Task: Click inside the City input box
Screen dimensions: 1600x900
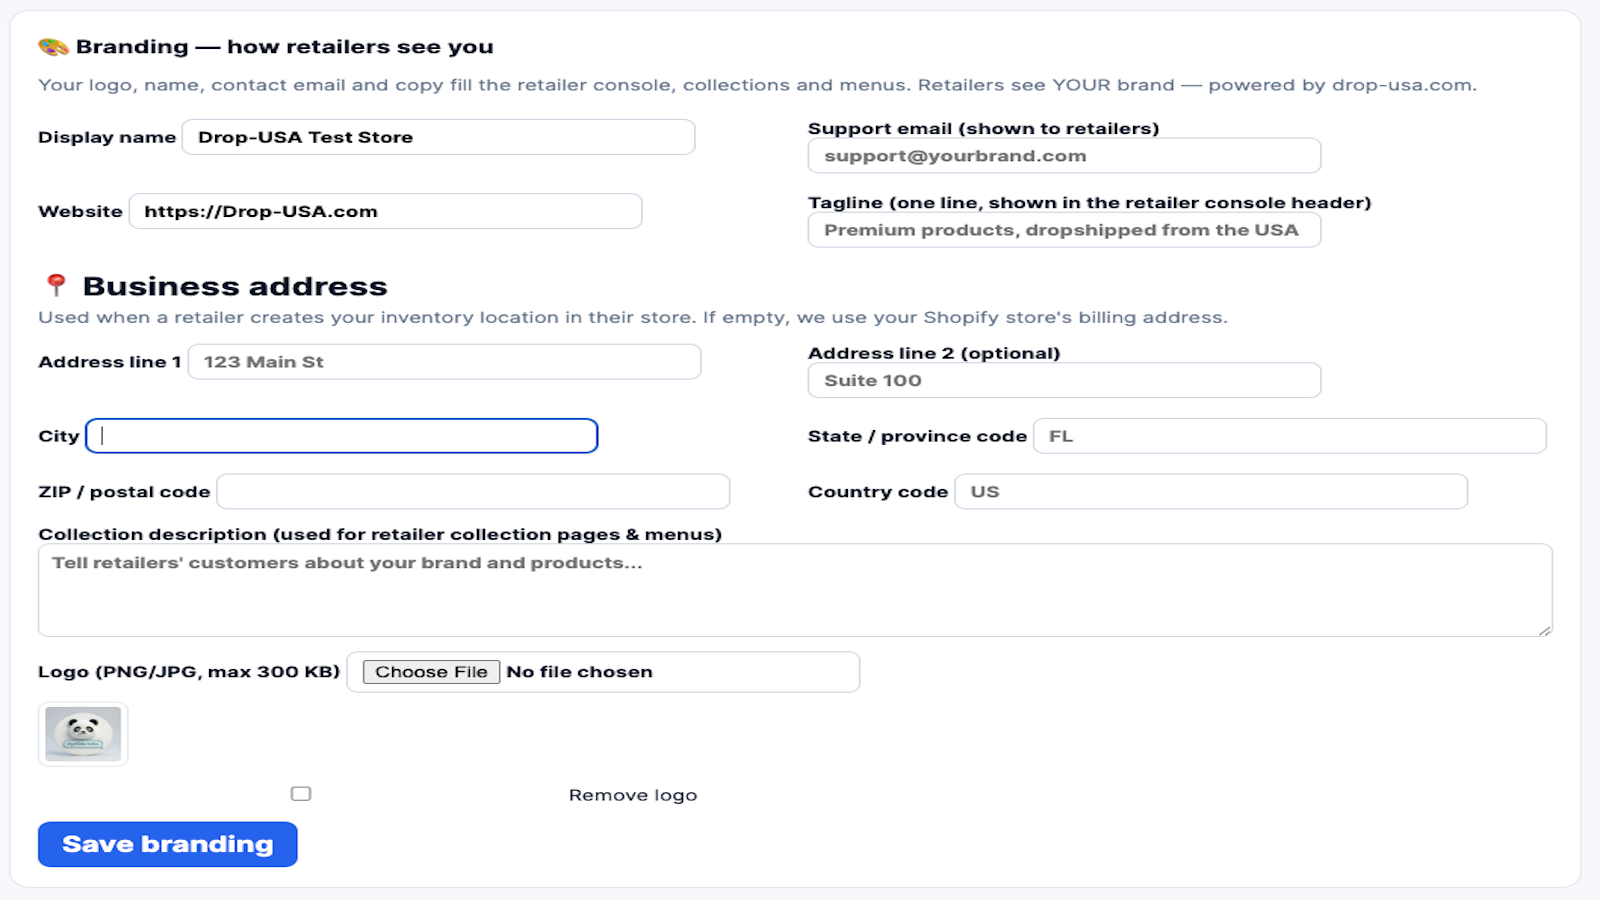Action: click(x=342, y=436)
